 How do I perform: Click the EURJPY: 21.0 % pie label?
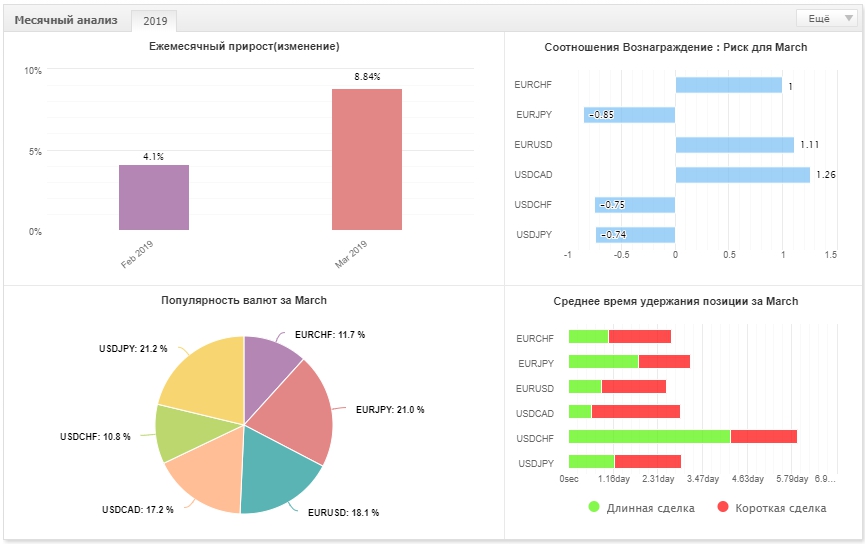[390, 410]
